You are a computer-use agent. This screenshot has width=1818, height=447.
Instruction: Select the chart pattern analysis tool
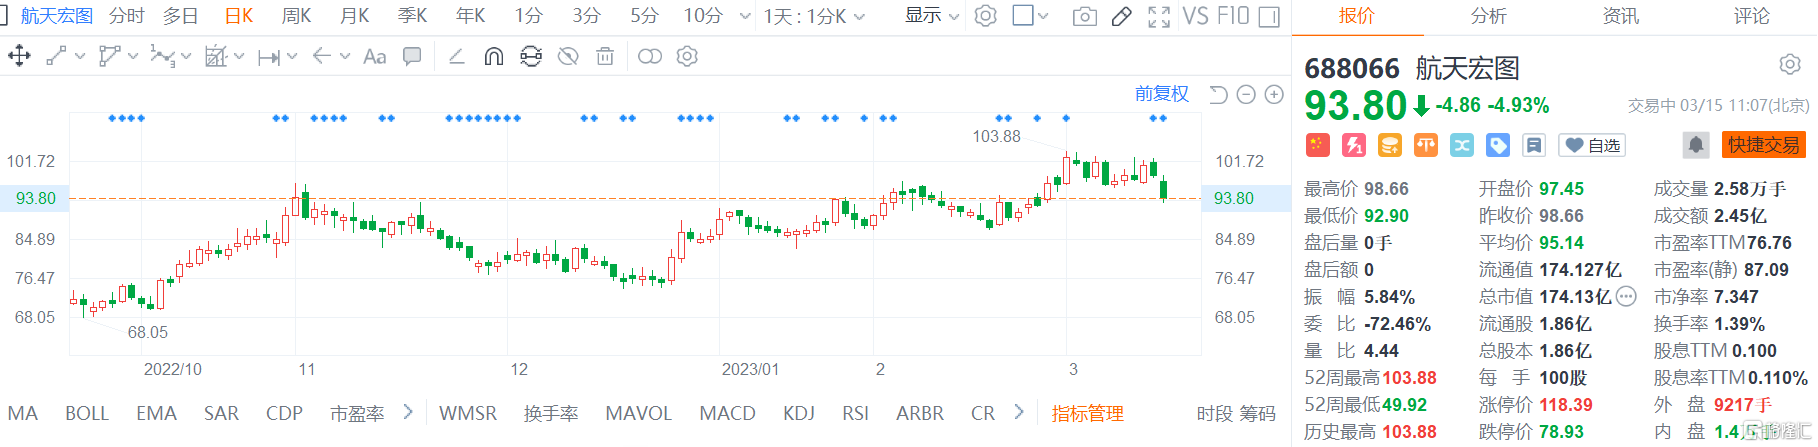click(x=216, y=56)
